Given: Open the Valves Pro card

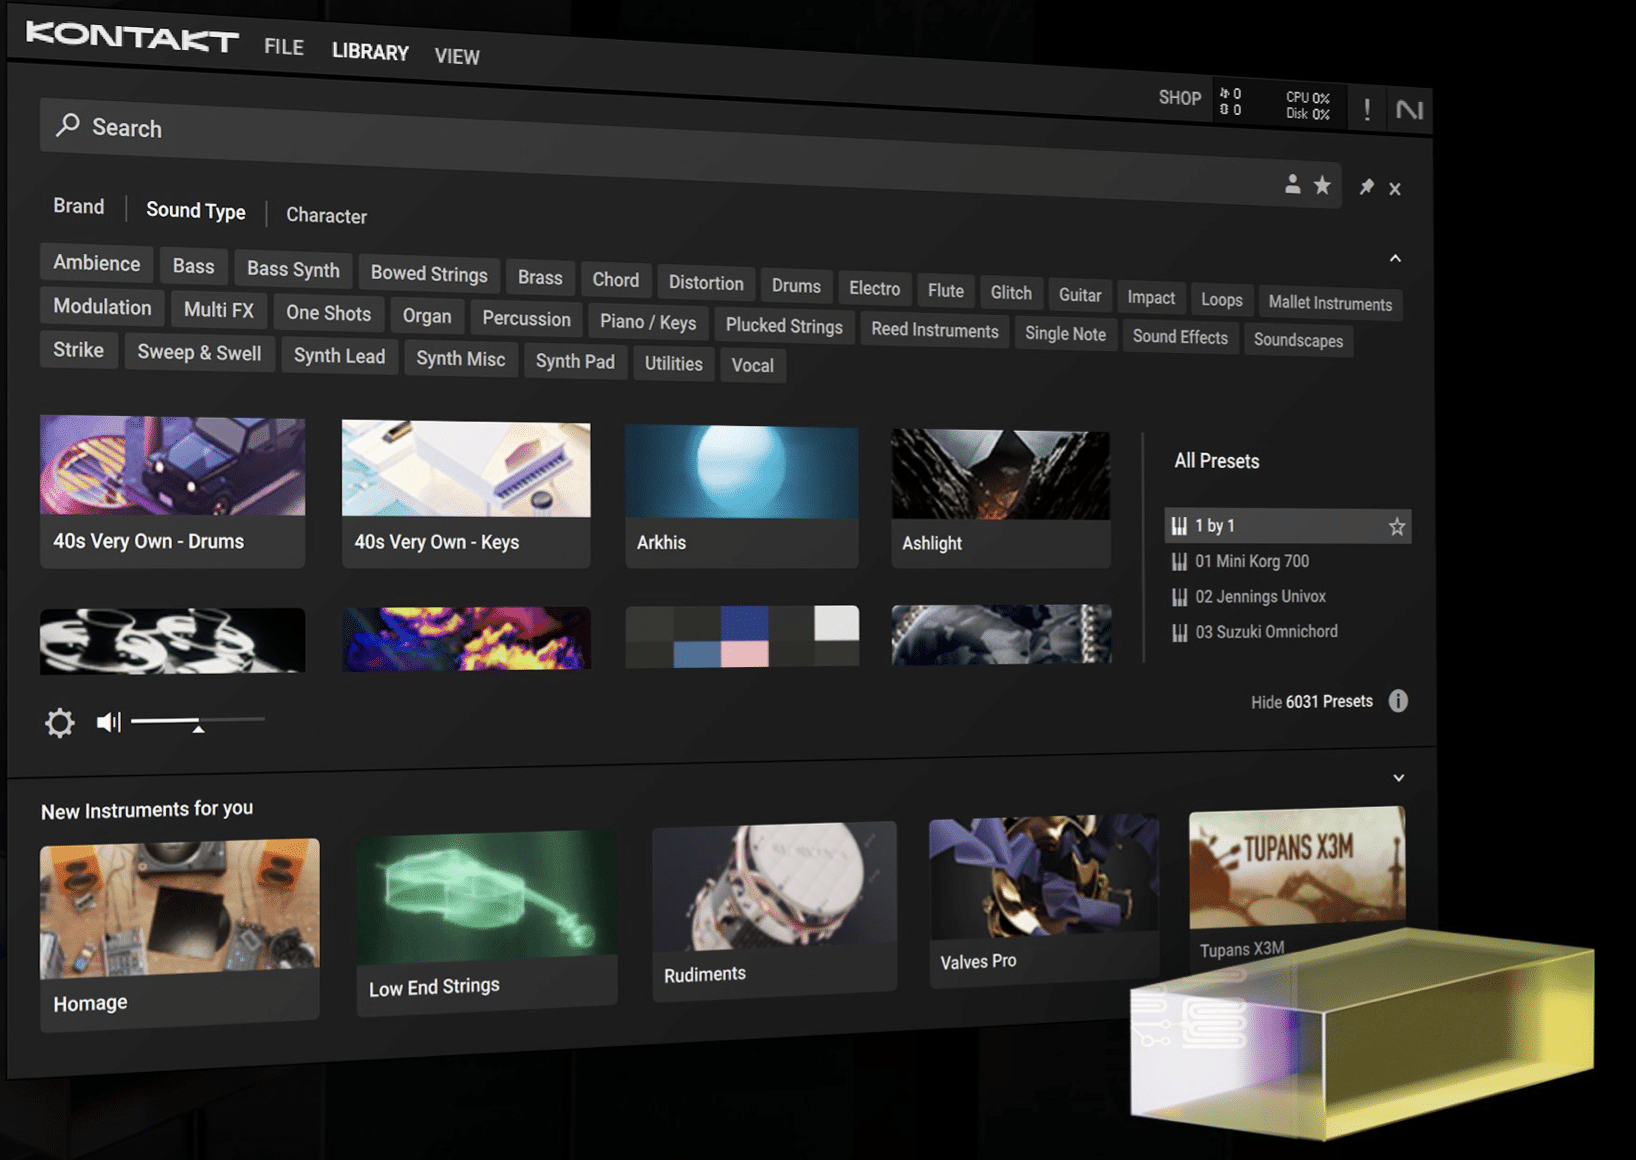Looking at the screenshot, I should 1044,899.
